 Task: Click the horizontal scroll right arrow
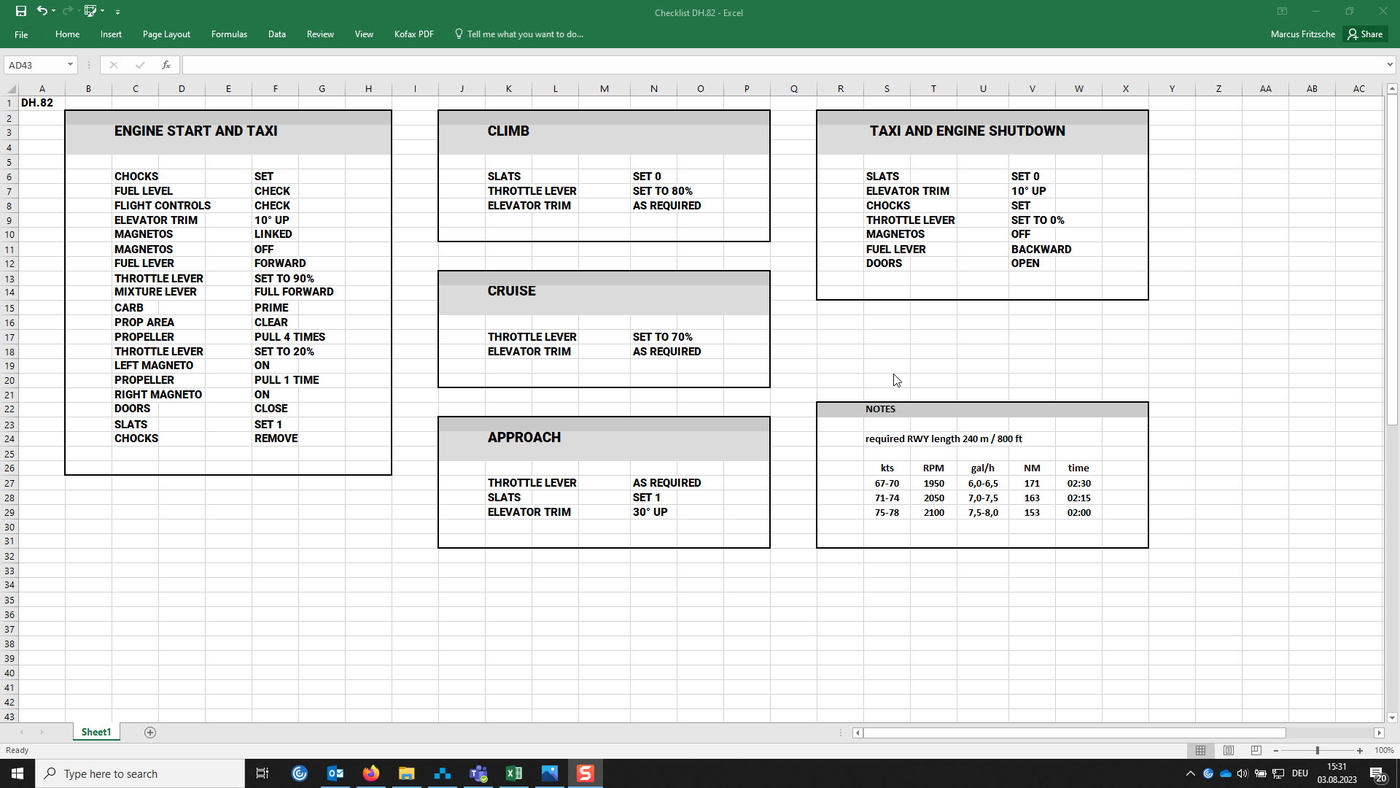1379,733
